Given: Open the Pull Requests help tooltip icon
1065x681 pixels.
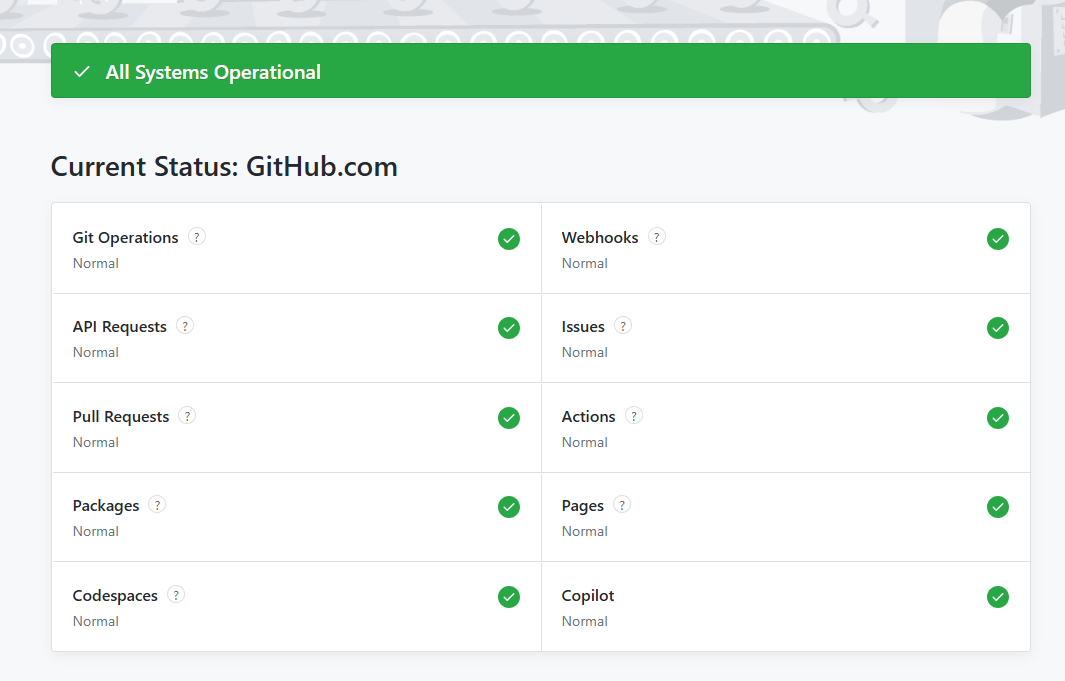Looking at the screenshot, I should (187, 416).
